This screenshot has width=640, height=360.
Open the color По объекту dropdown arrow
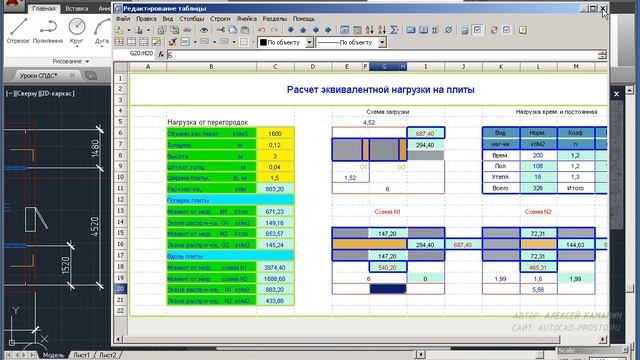(309, 42)
